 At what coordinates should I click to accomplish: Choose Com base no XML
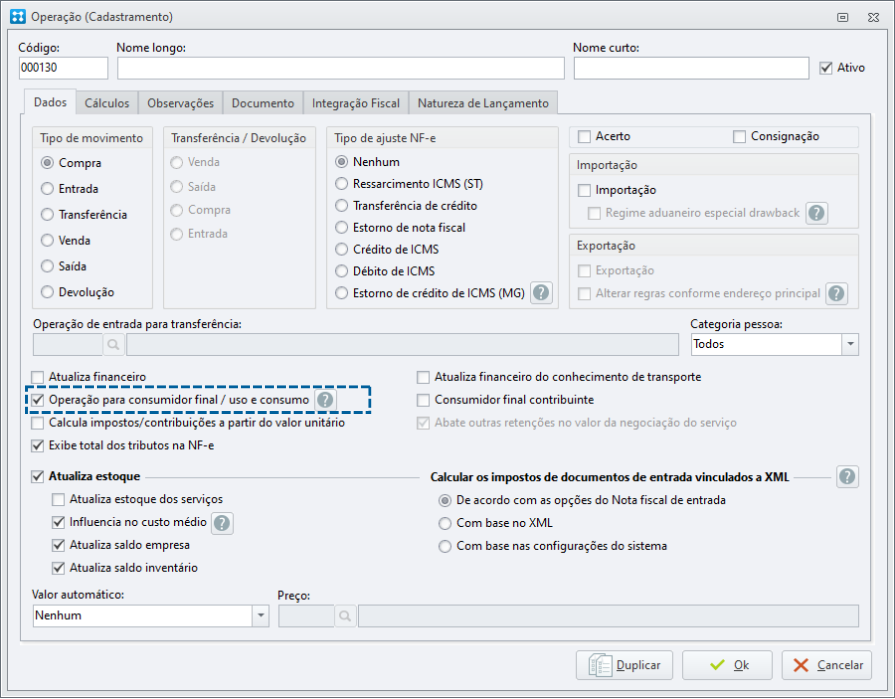[x=445, y=523]
